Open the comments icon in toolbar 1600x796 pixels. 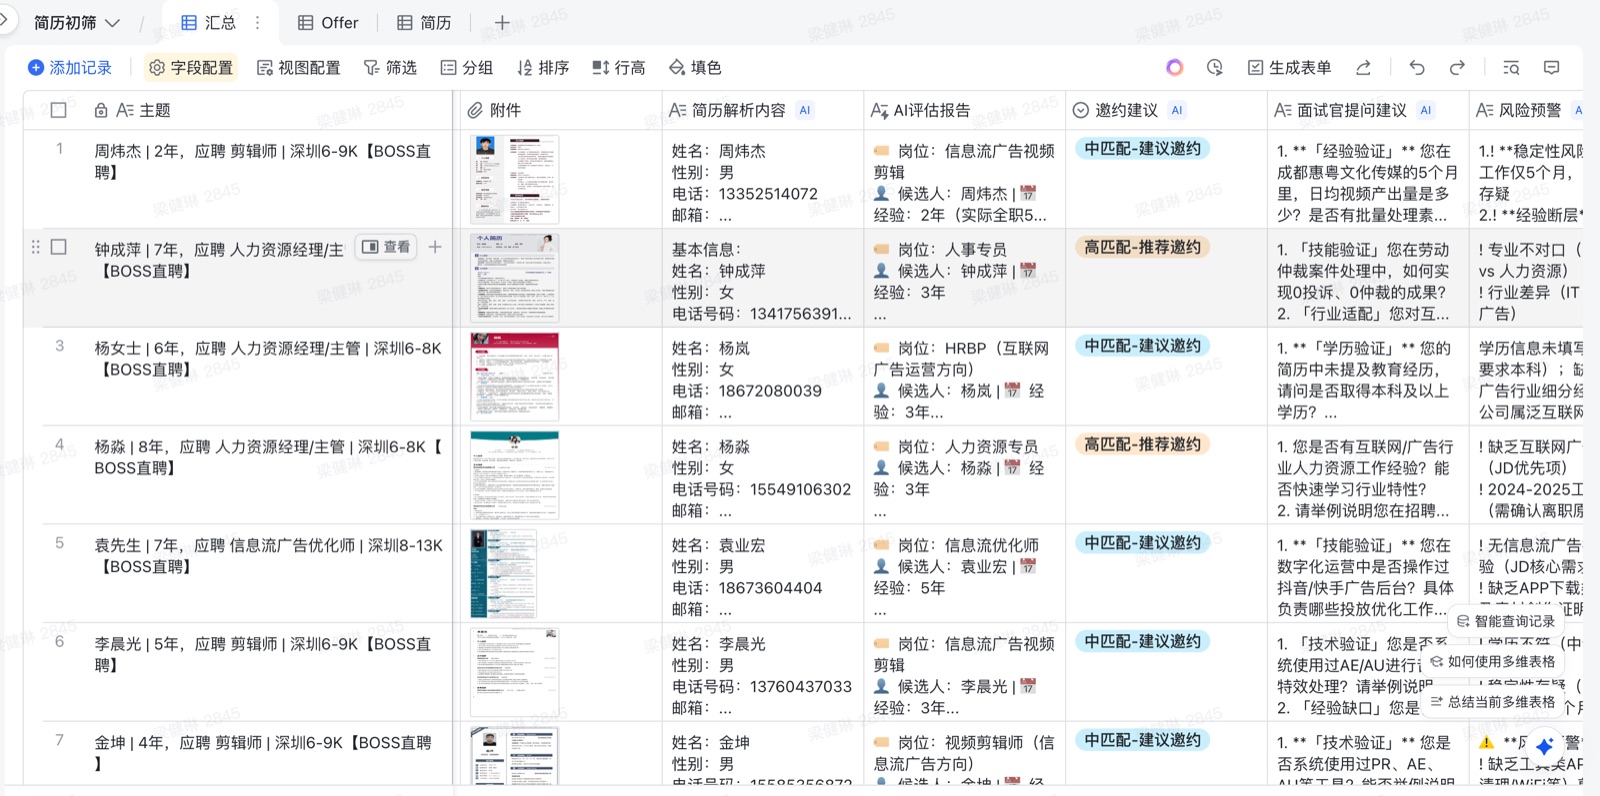(1552, 67)
